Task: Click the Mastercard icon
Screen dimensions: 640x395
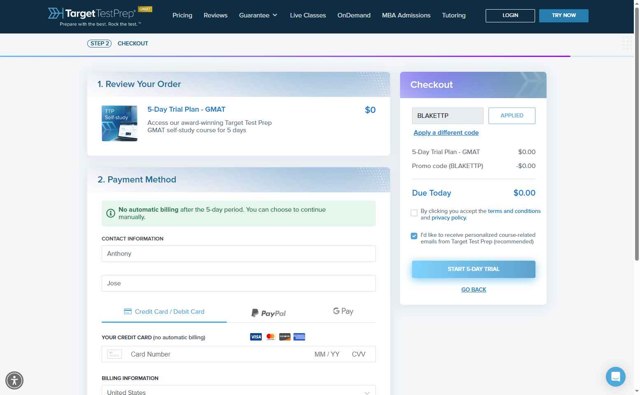Action: (270, 337)
